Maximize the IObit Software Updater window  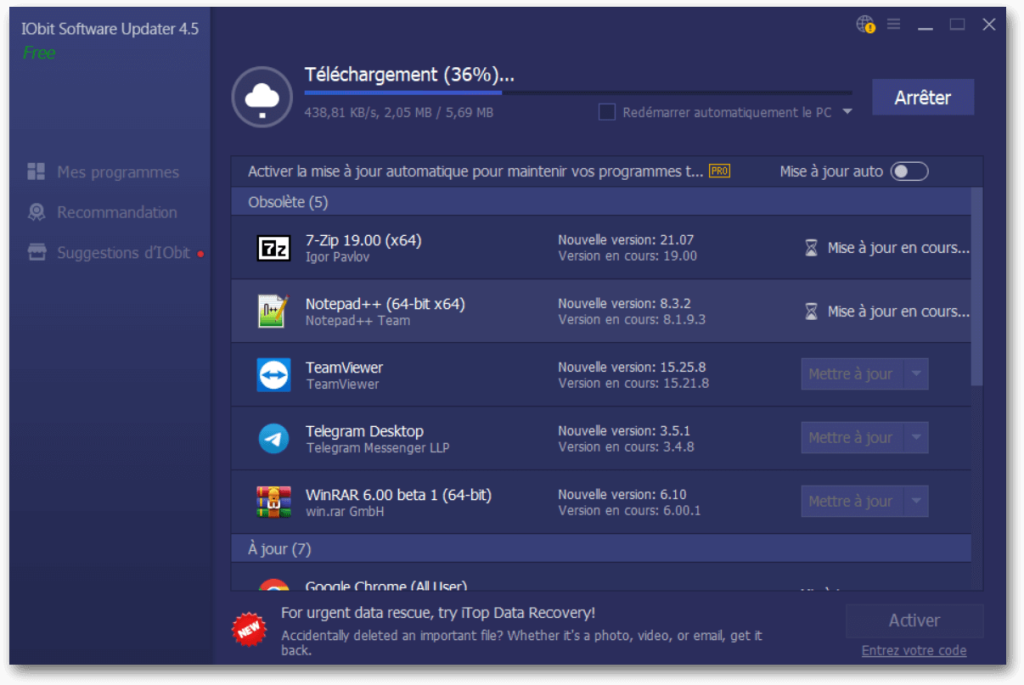957,25
